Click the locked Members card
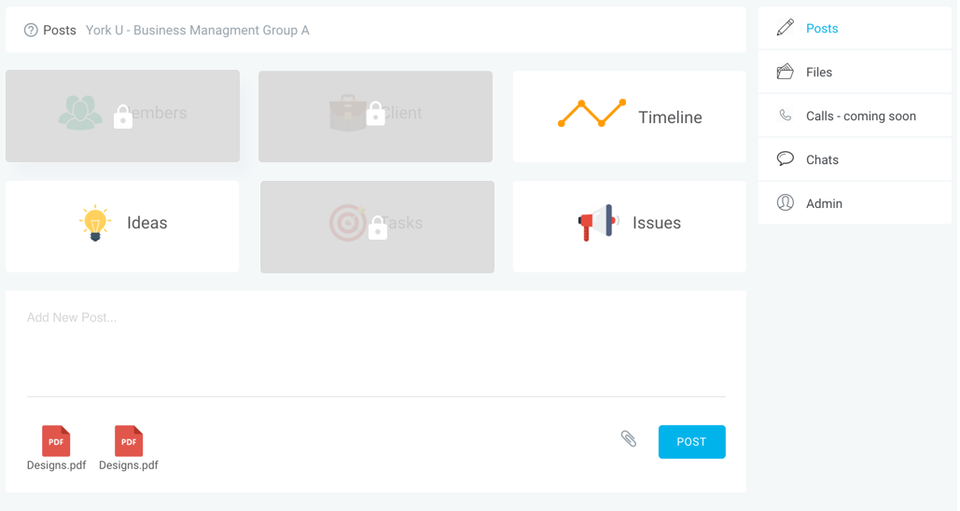 (122, 116)
